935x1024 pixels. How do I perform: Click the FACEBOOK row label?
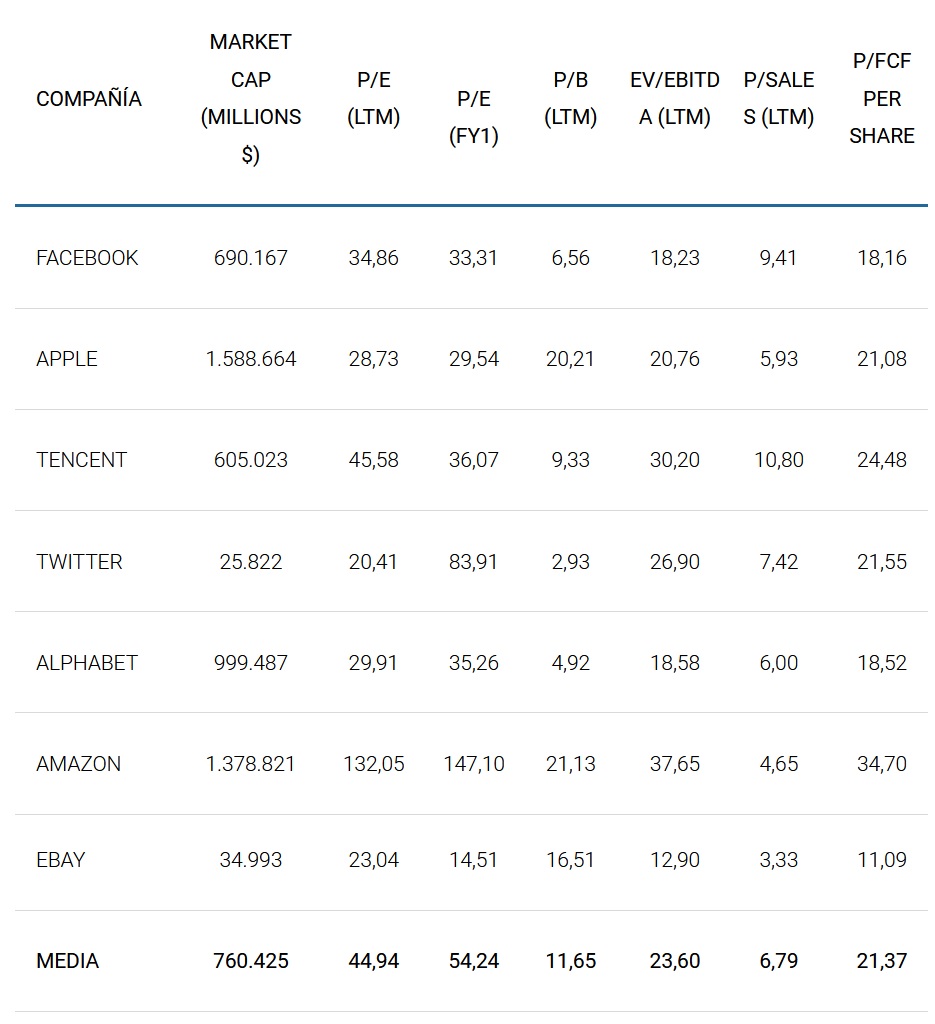[x=87, y=258]
